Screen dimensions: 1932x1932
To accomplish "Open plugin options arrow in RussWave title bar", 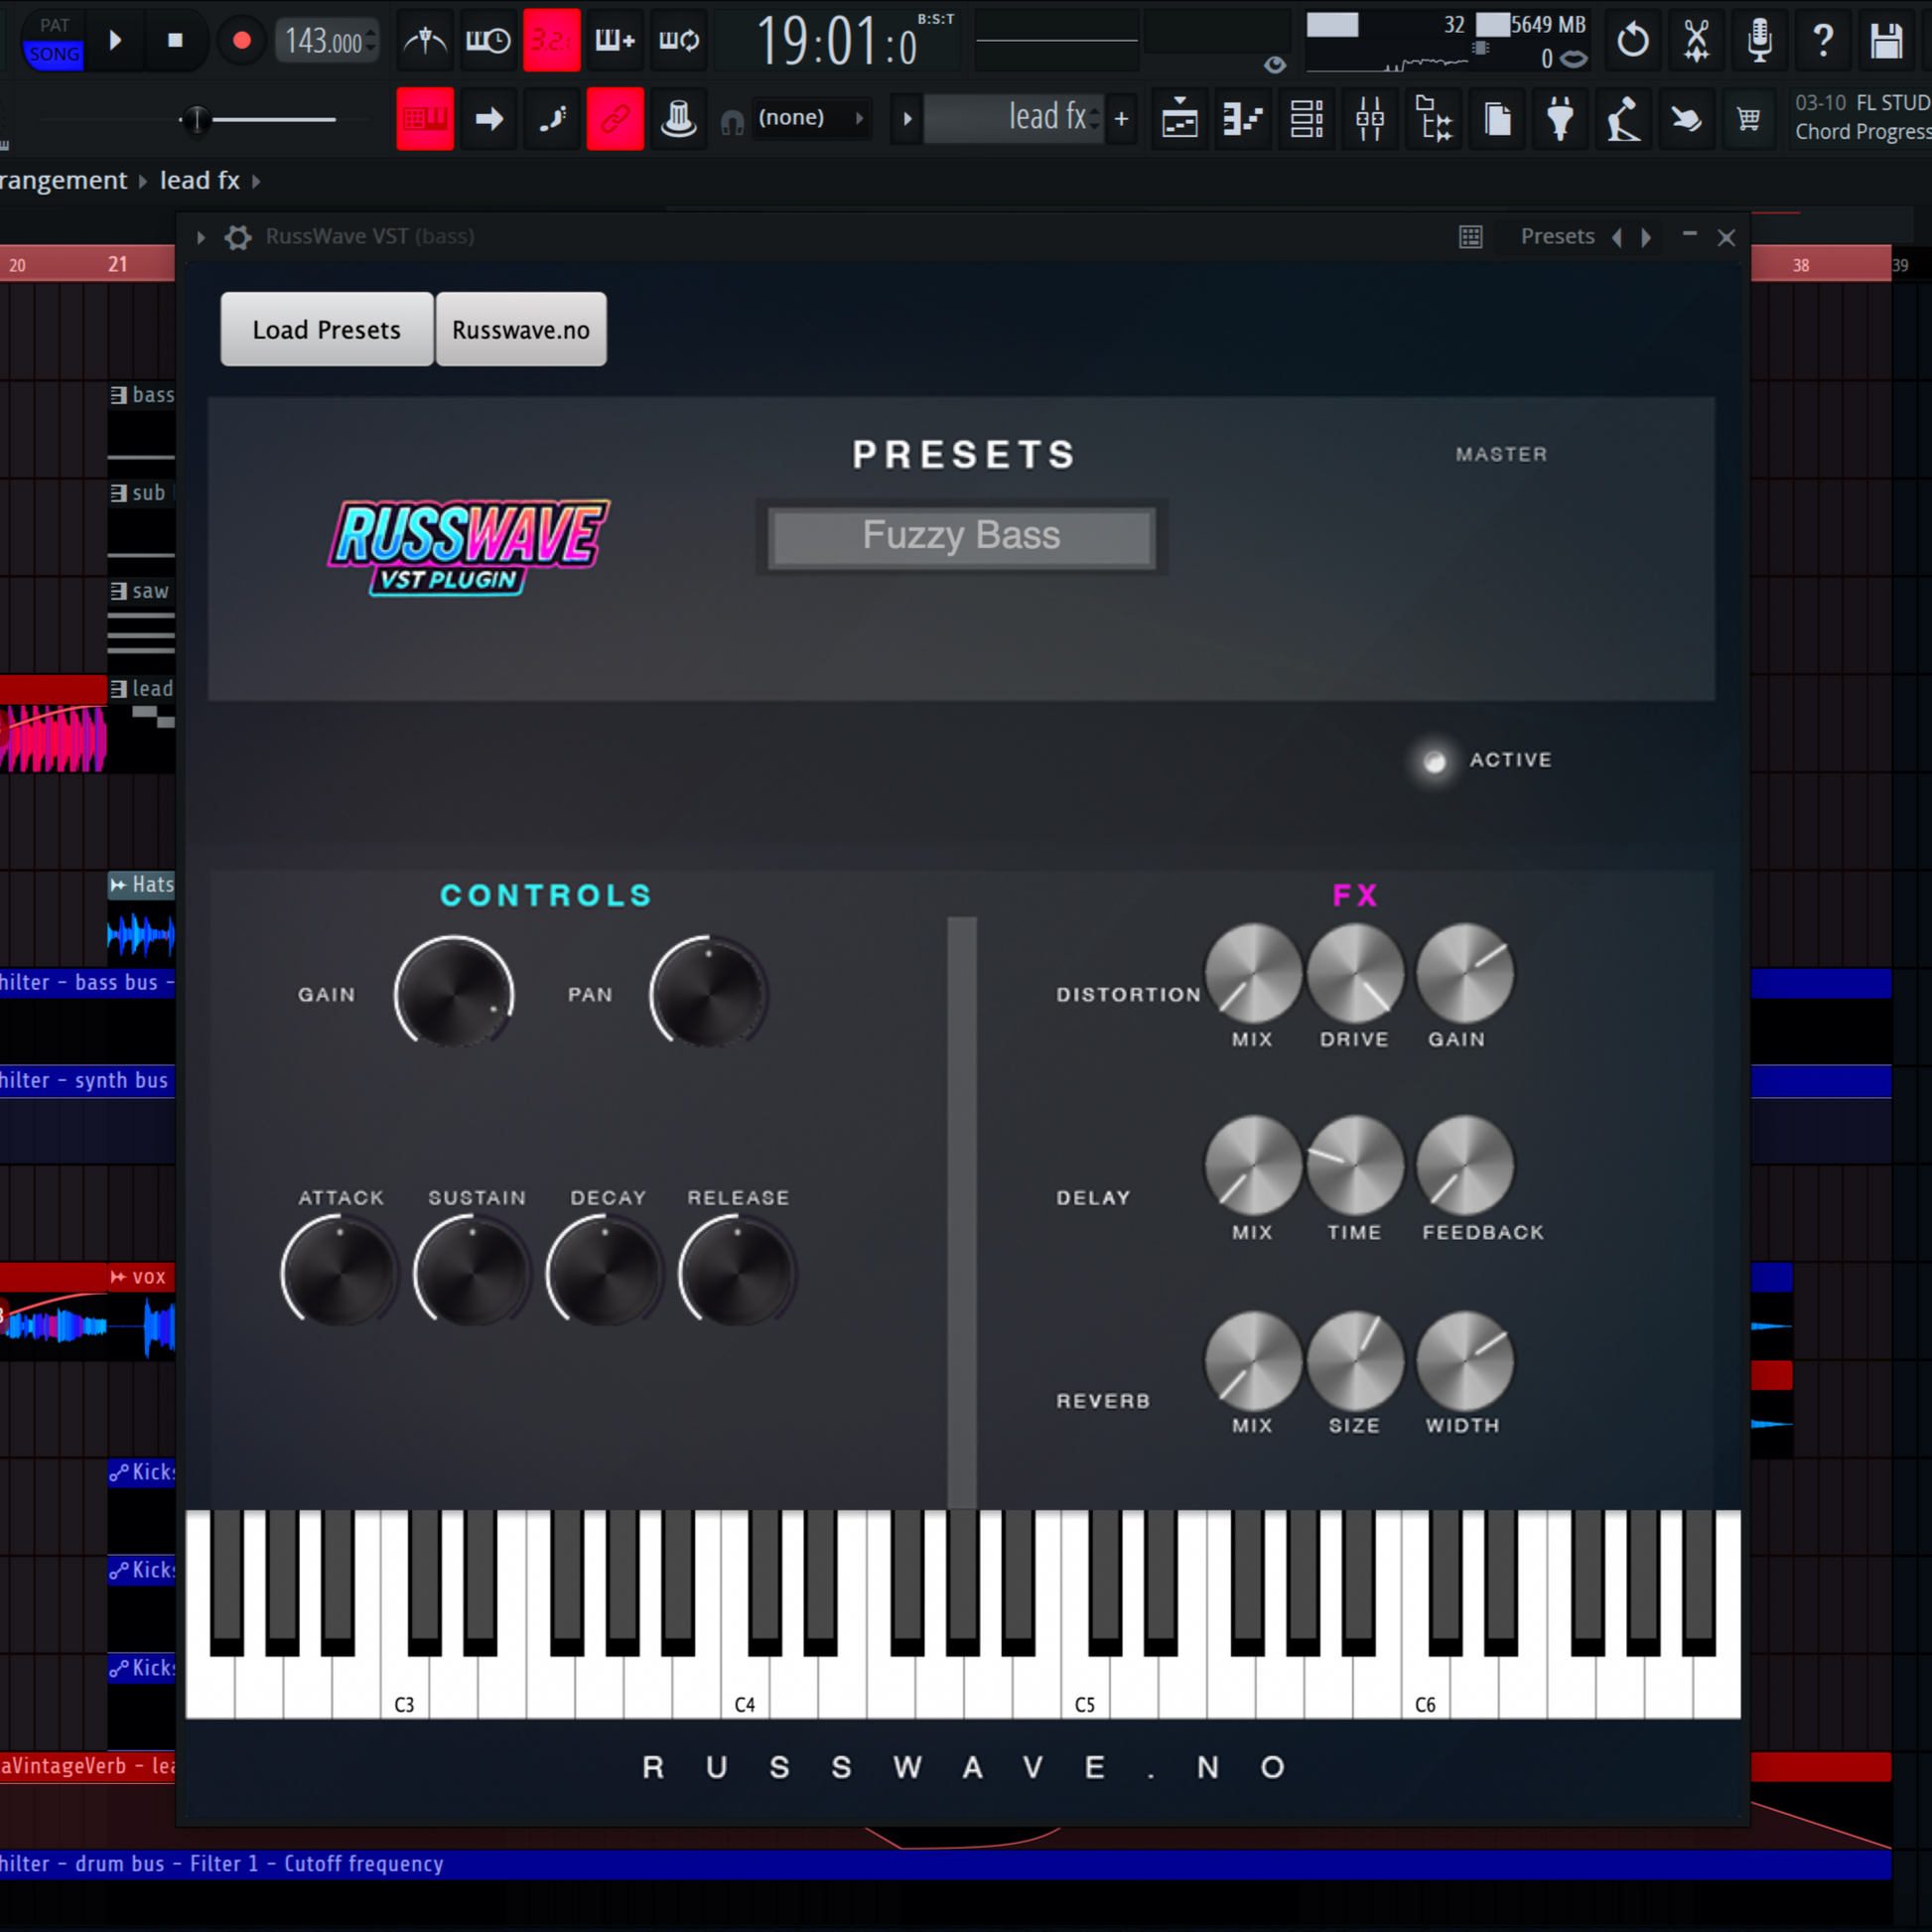I will point(201,237).
